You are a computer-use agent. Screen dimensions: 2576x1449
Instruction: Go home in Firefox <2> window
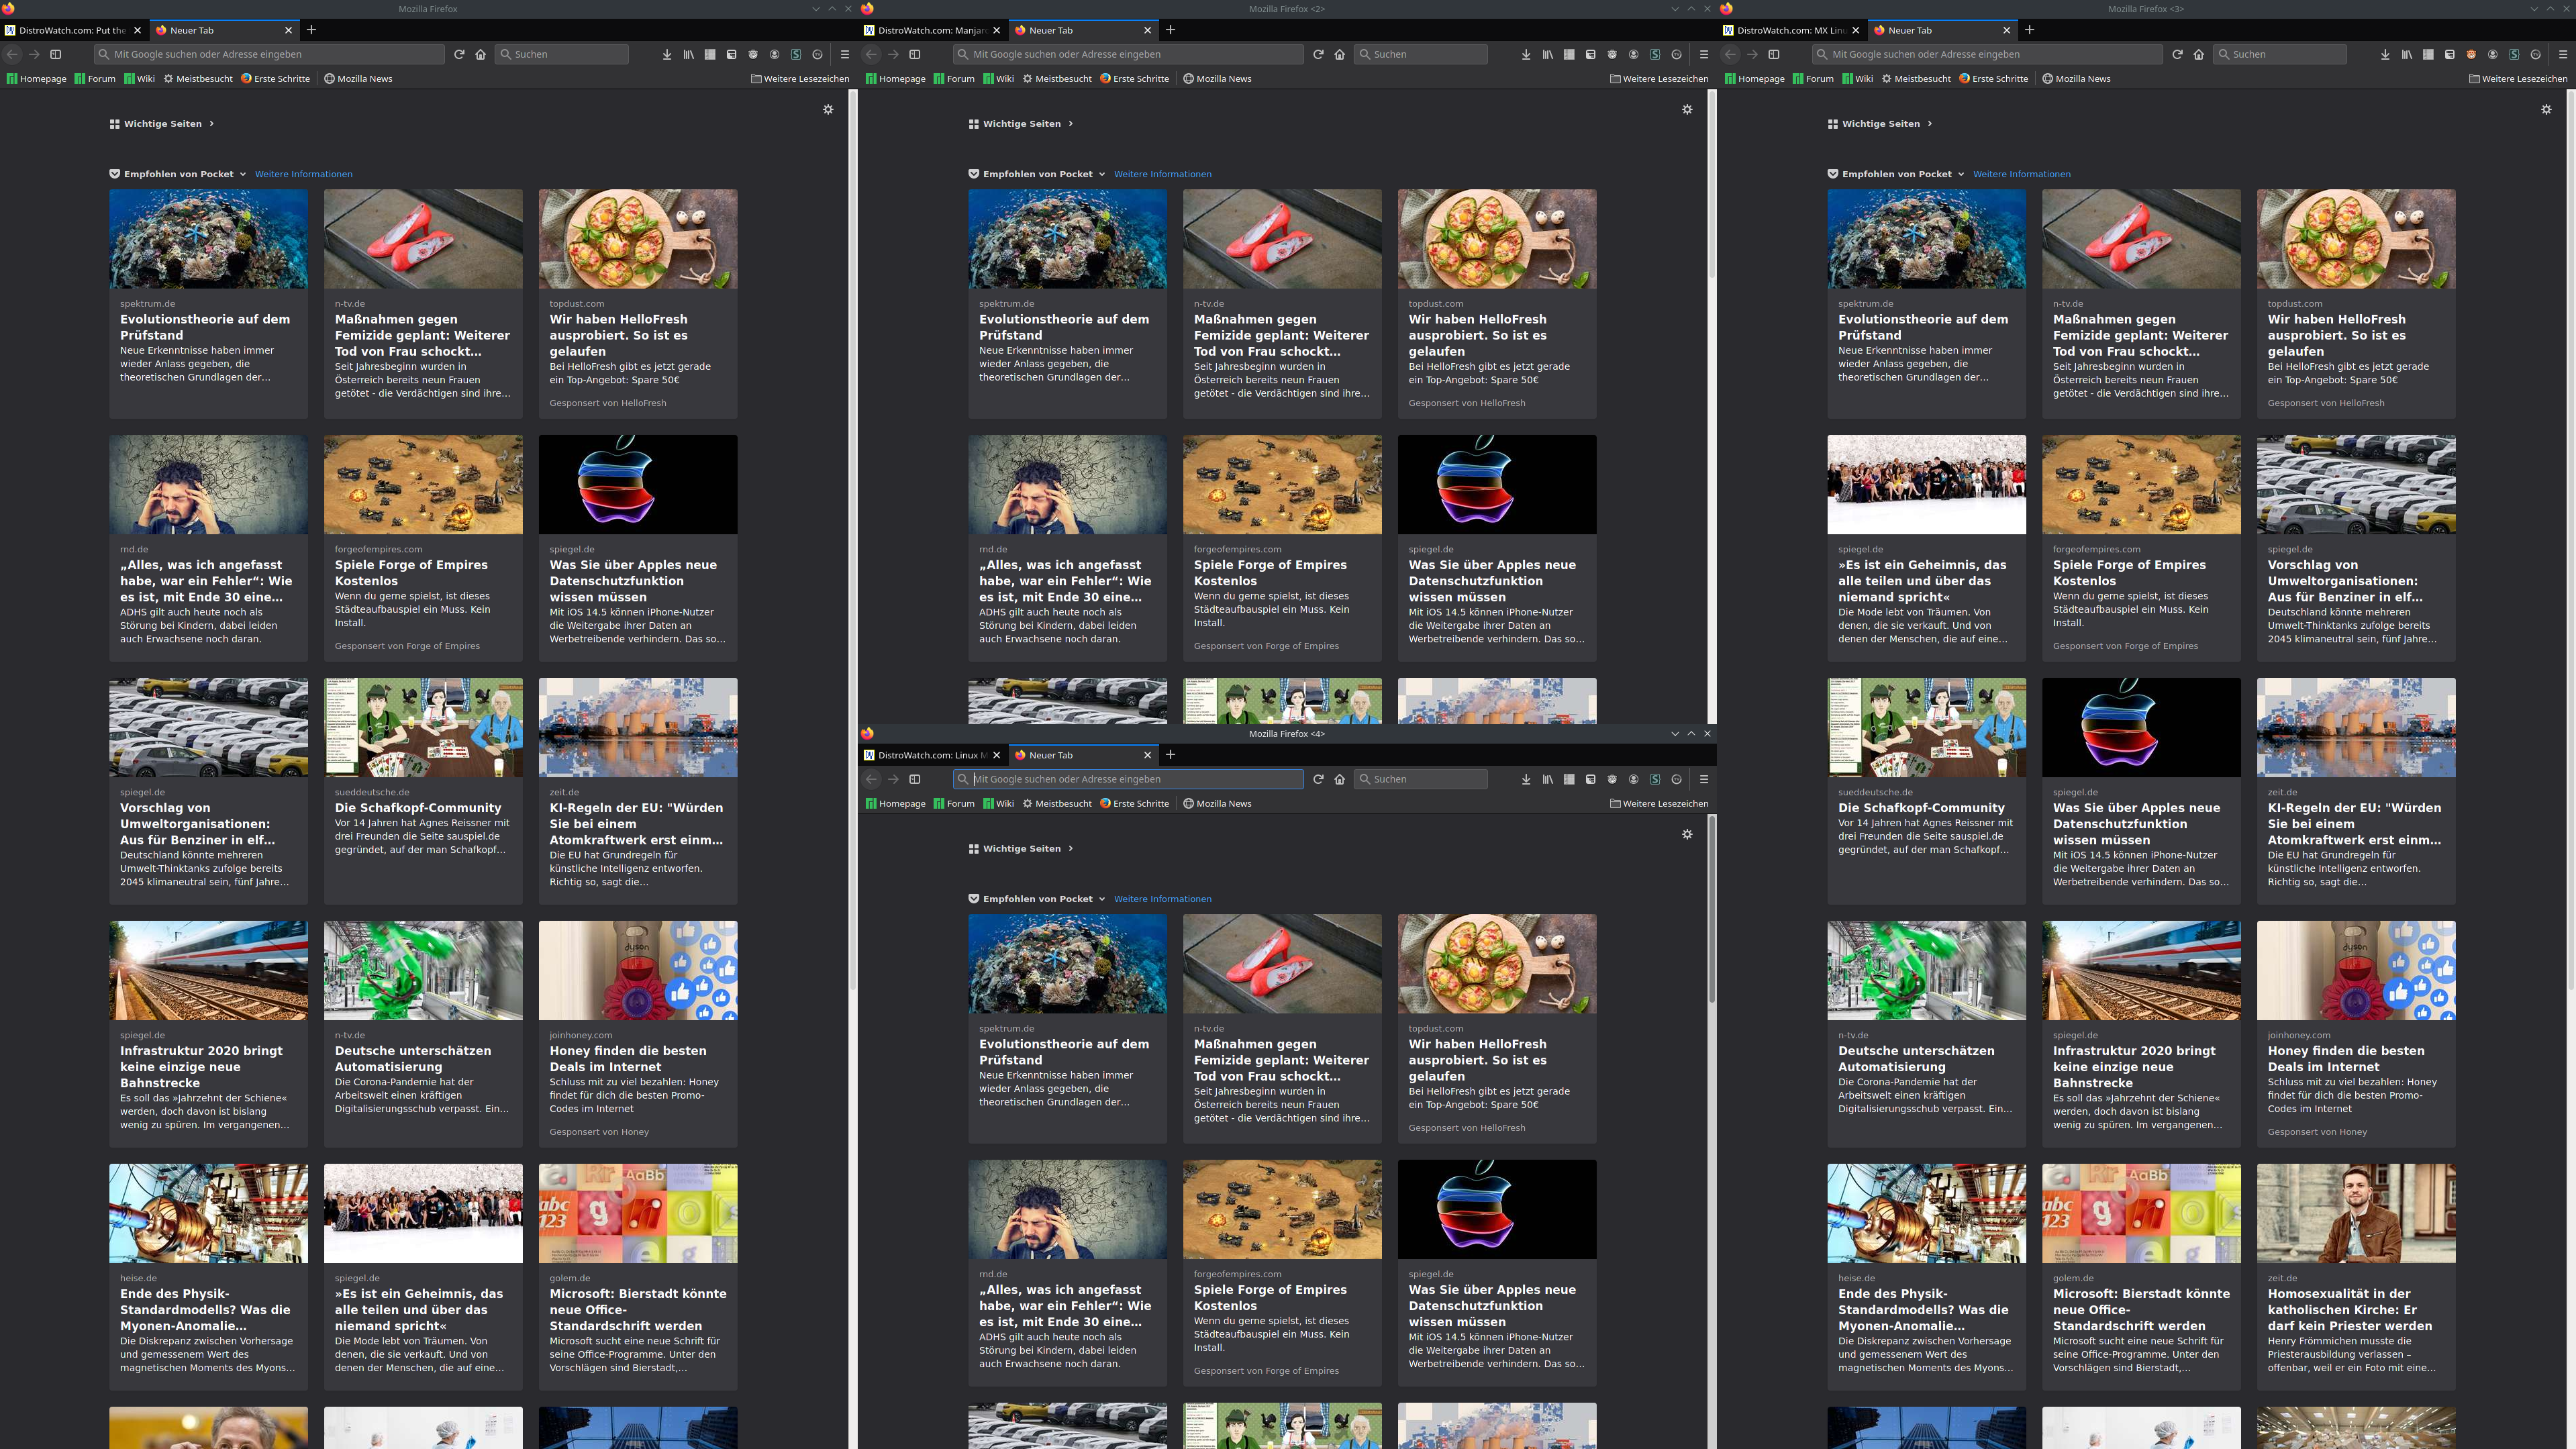1339,54
